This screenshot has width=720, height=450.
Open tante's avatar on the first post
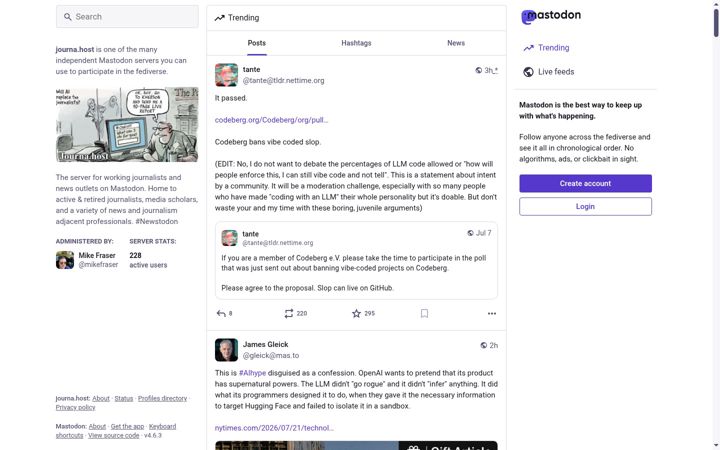[226, 75]
